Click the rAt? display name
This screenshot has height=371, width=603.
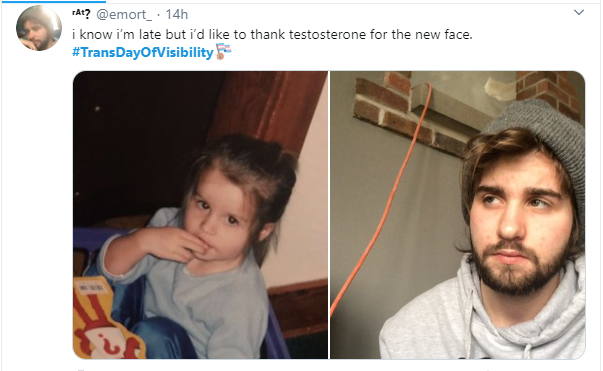coord(81,14)
